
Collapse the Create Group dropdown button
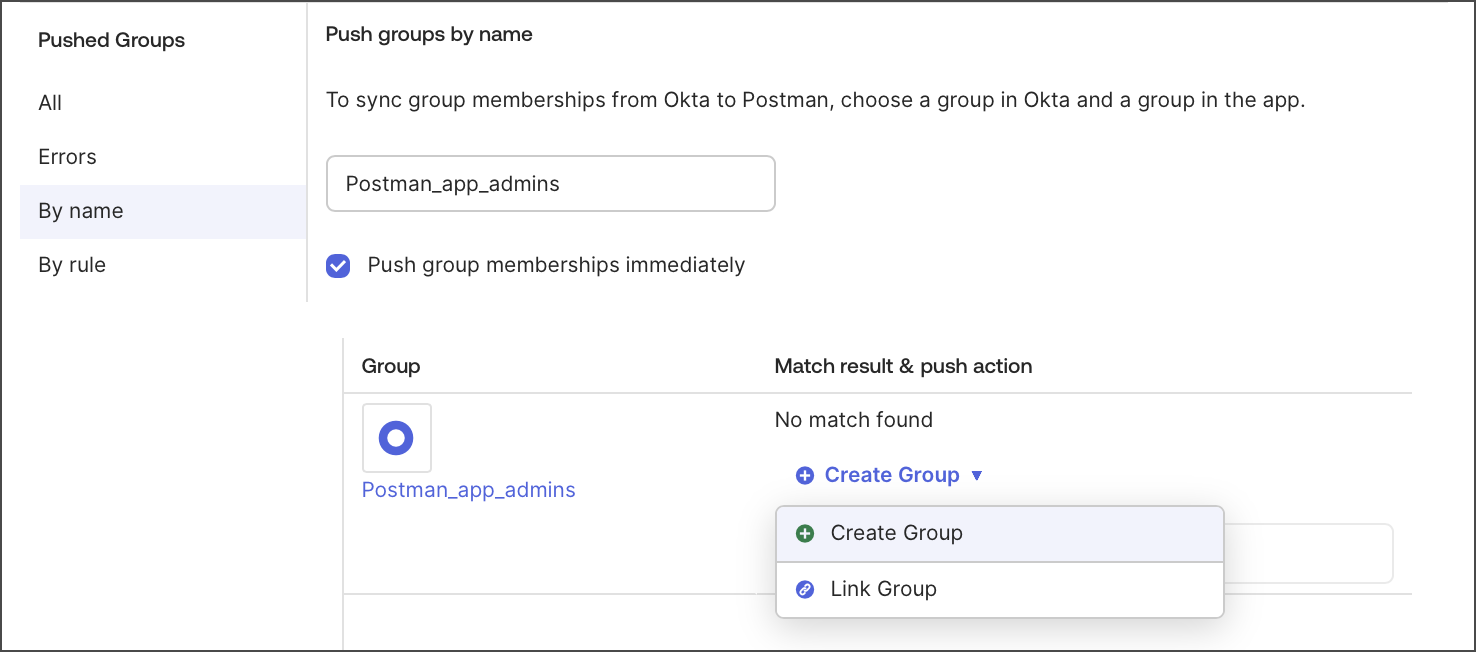[889, 475]
